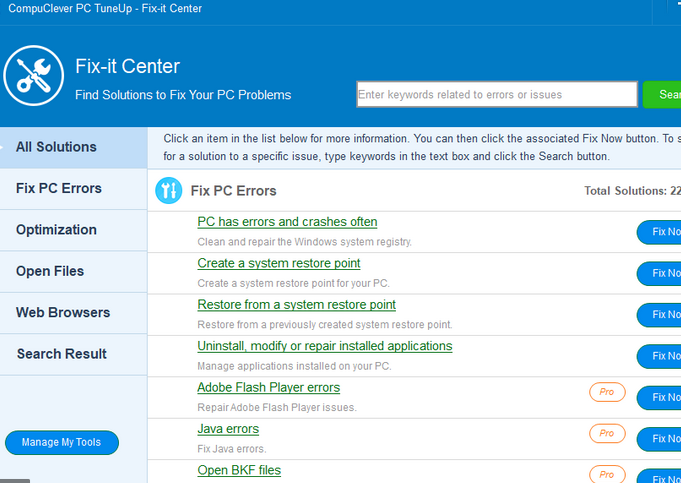The height and width of the screenshot is (483, 681).
Task: Click the Fix PC Errors section icon
Action: click(x=169, y=190)
